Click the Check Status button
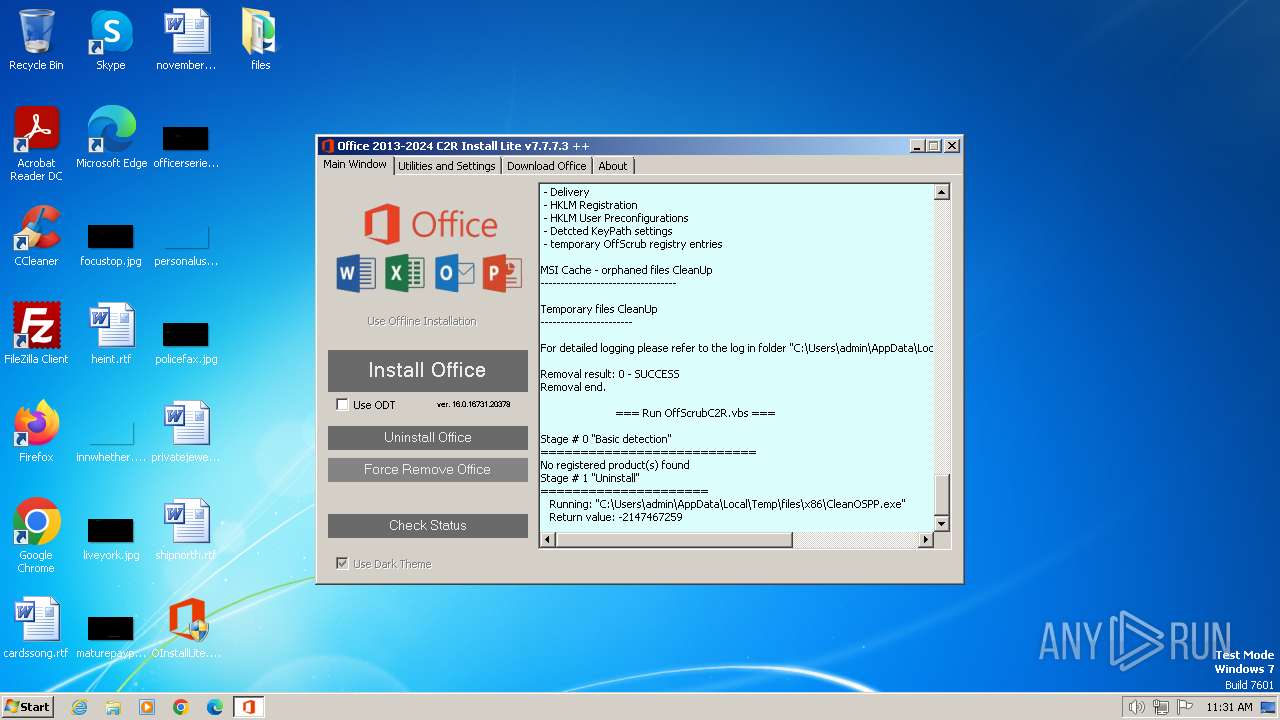The width and height of the screenshot is (1280, 720). pos(428,526)
